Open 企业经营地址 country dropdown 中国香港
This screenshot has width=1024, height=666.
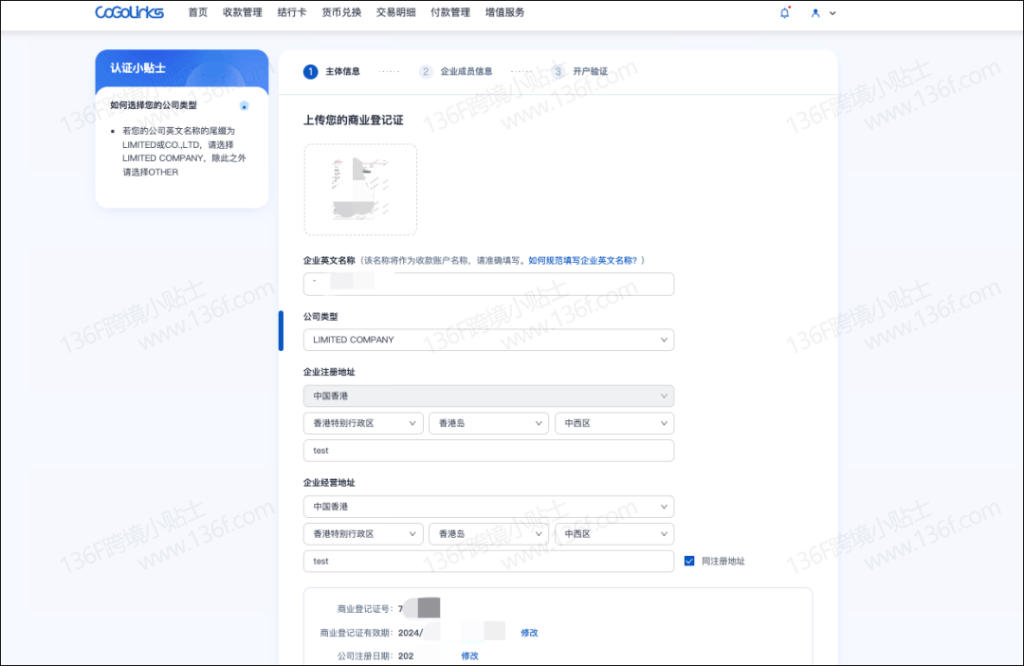click(488, 507)
